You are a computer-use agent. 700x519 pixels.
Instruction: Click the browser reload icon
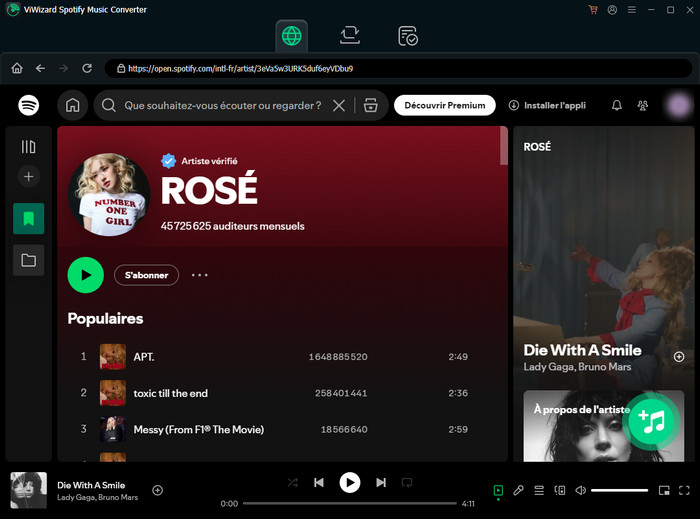[x=87, y=68]
